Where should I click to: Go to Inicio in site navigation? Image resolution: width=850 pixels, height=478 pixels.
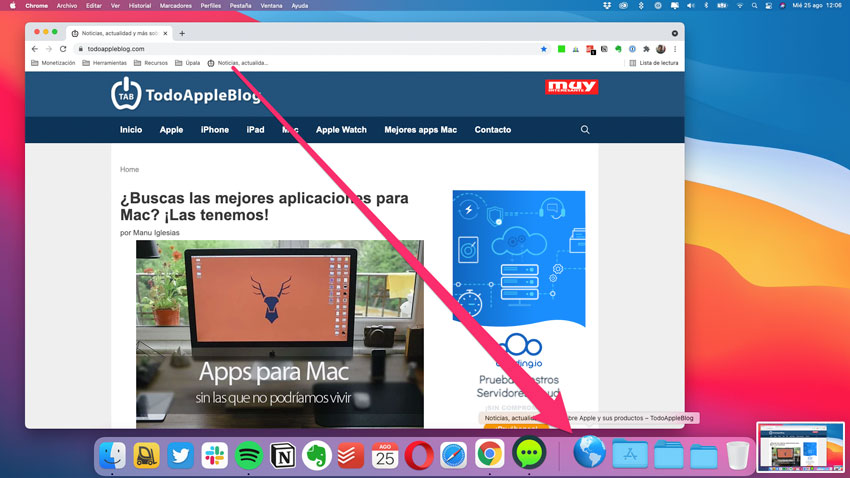[x=131, y=130]
